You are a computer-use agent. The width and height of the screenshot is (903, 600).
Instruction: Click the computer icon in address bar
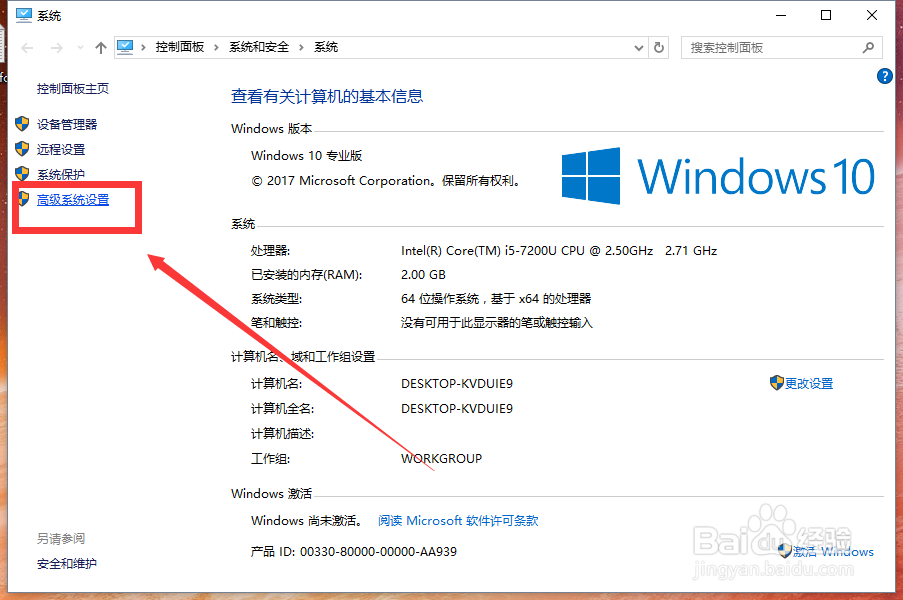pos(125,47)
